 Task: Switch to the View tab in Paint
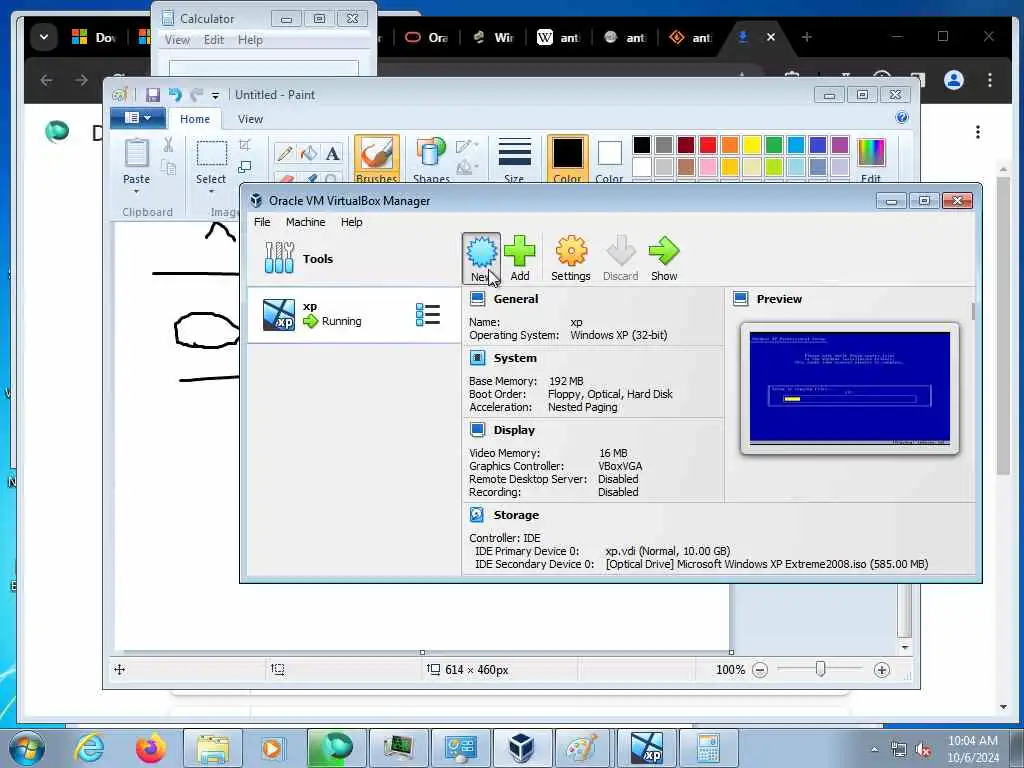pos(250,119)
